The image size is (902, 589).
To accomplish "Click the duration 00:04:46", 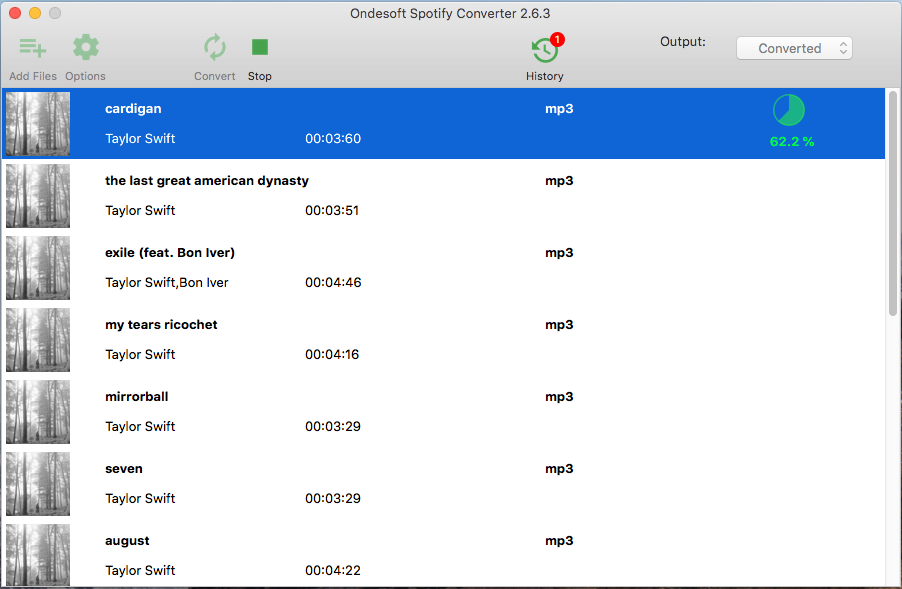I will click(x=333, y=282).
